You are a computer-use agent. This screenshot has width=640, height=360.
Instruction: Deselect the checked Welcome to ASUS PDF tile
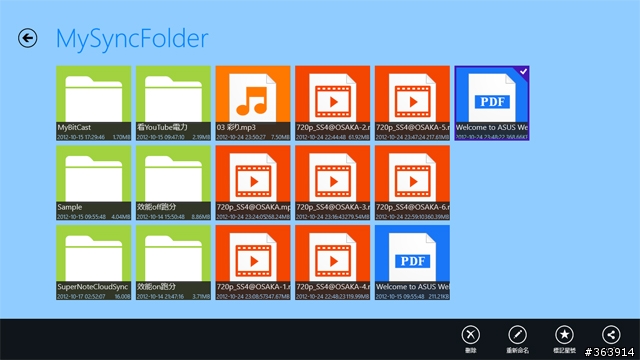pos(492,103)
